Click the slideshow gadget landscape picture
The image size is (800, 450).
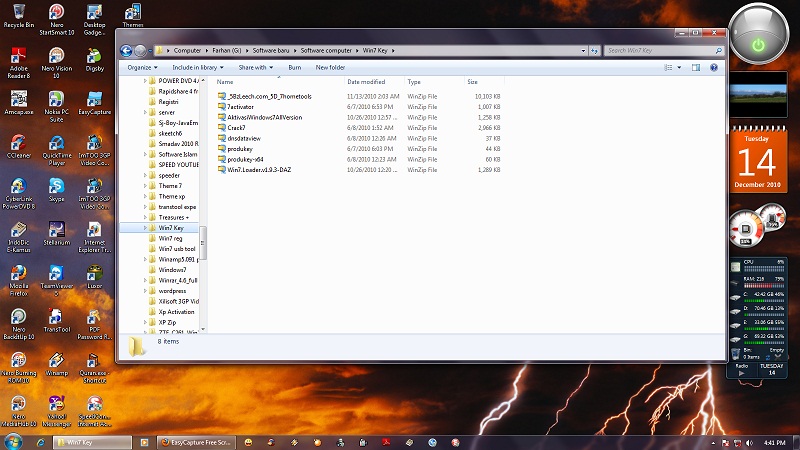point(758,94)
